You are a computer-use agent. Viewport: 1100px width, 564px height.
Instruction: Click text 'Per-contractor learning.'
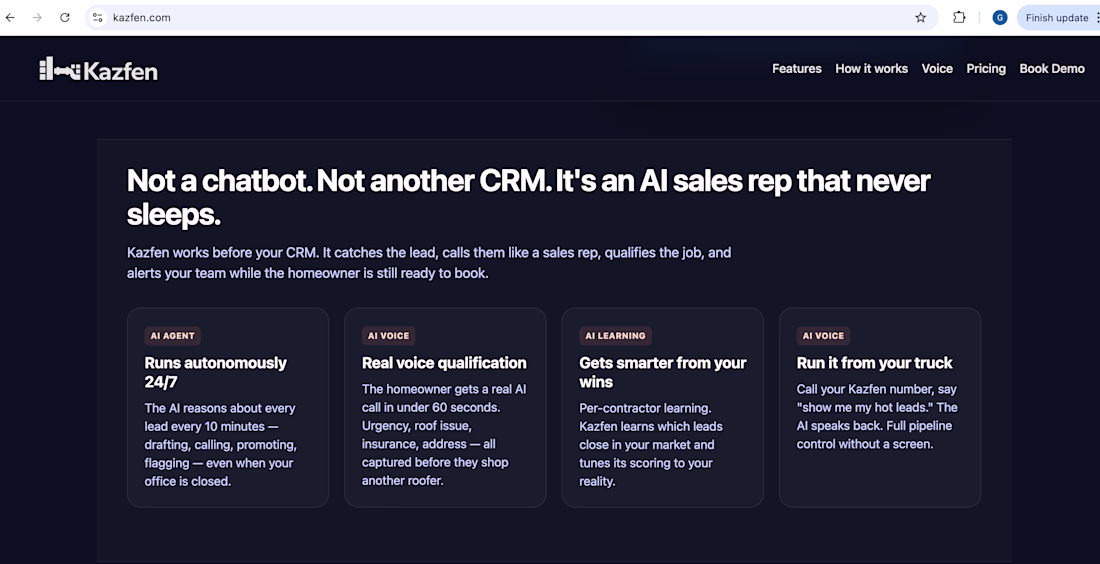coord(645,408)
